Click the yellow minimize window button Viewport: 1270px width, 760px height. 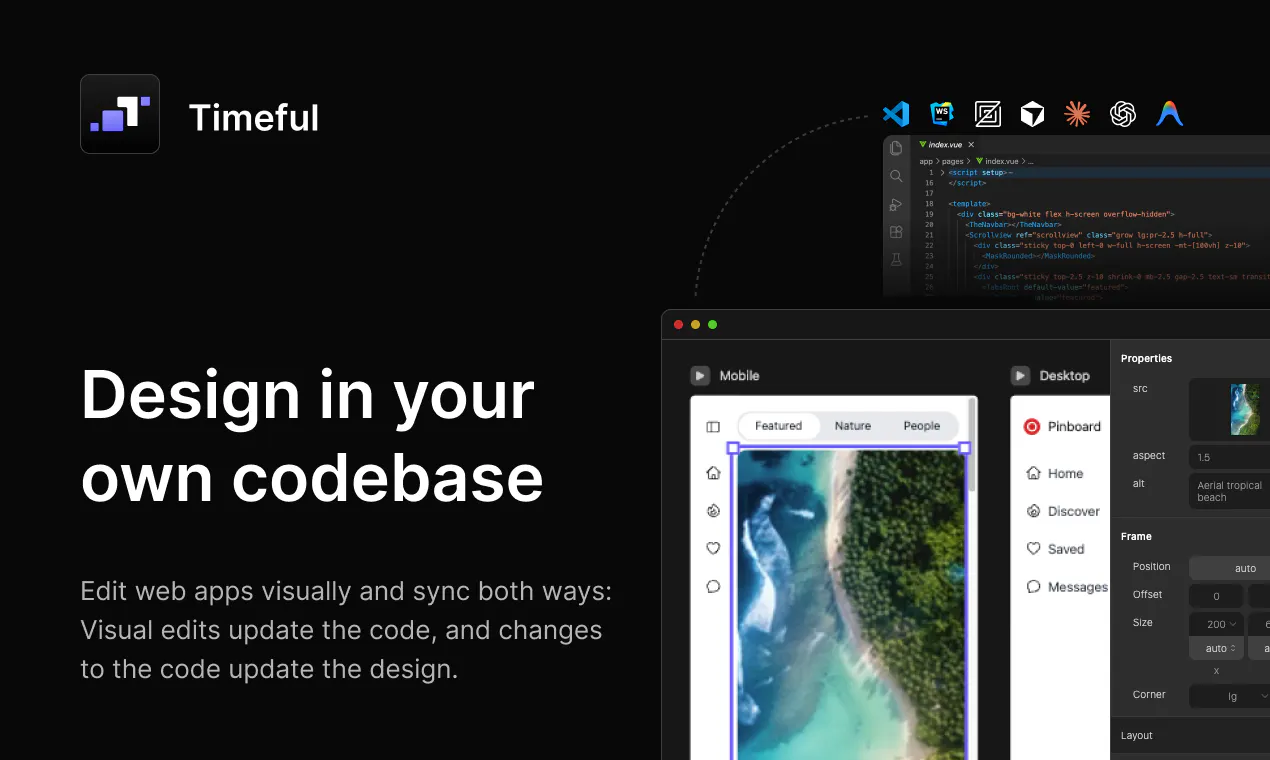pos(696,325)
